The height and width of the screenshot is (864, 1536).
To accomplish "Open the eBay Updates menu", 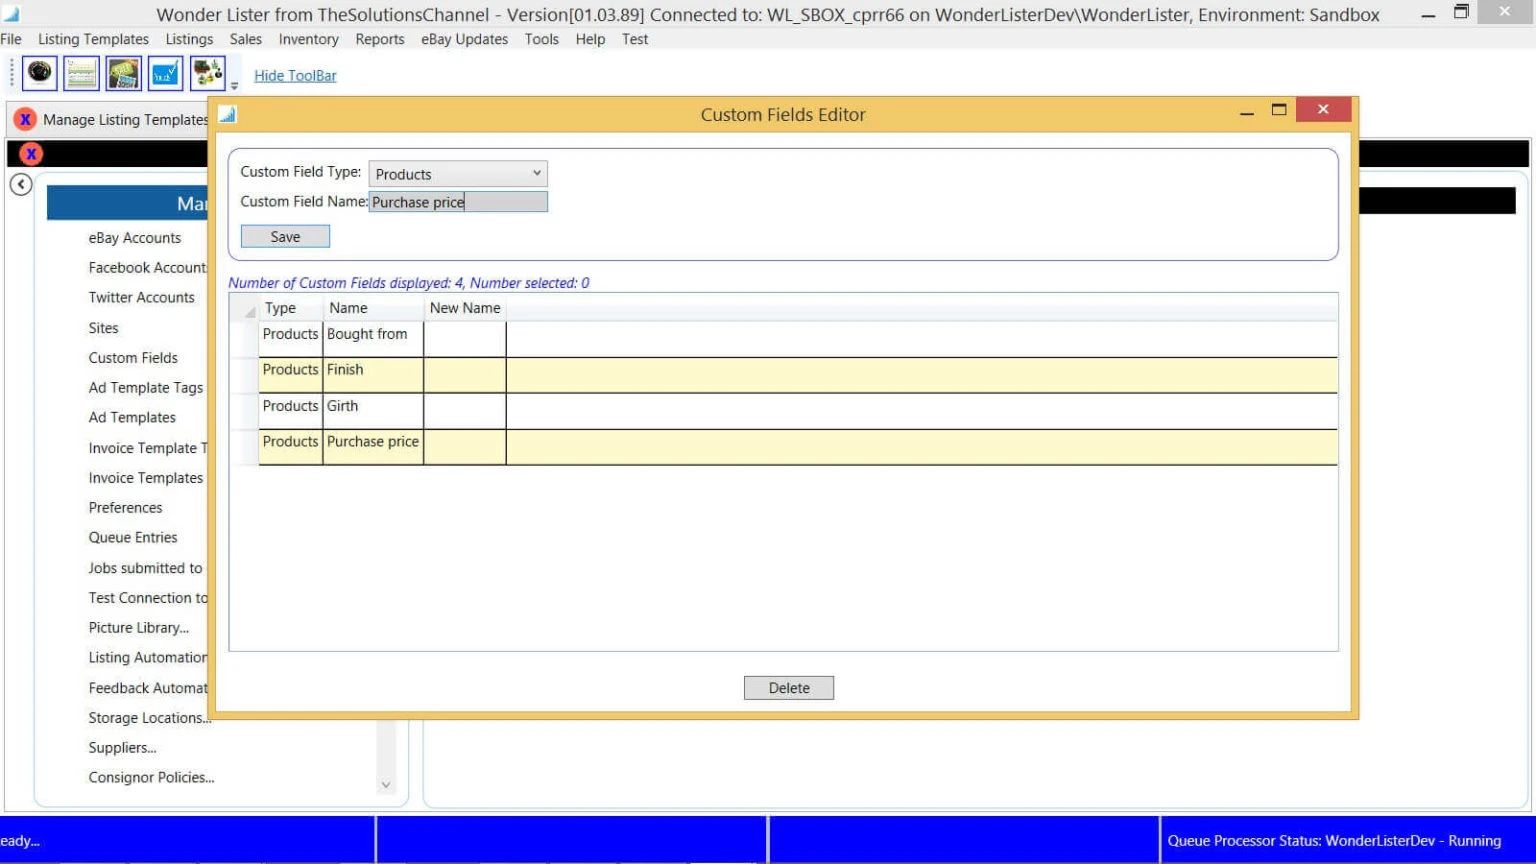I will (464, 39).
